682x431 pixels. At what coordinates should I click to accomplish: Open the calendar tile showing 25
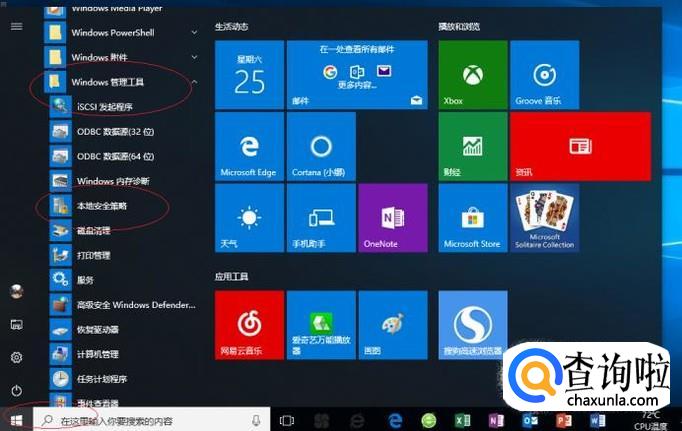pyautogui.click(x=249, y=75)
